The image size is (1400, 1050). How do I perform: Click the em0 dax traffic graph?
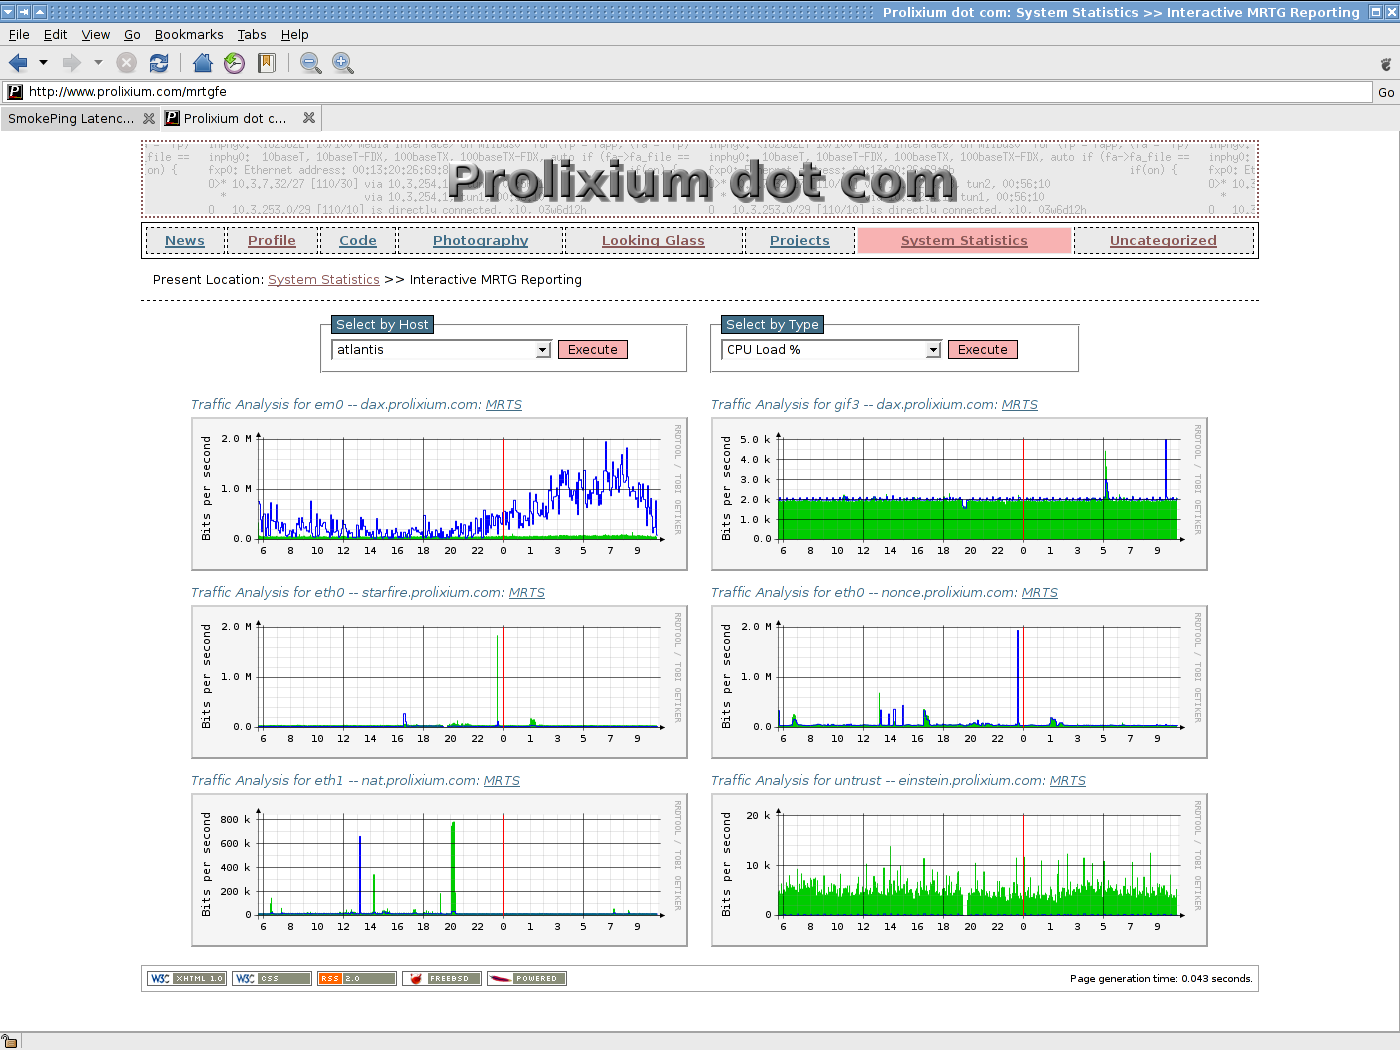439,494
